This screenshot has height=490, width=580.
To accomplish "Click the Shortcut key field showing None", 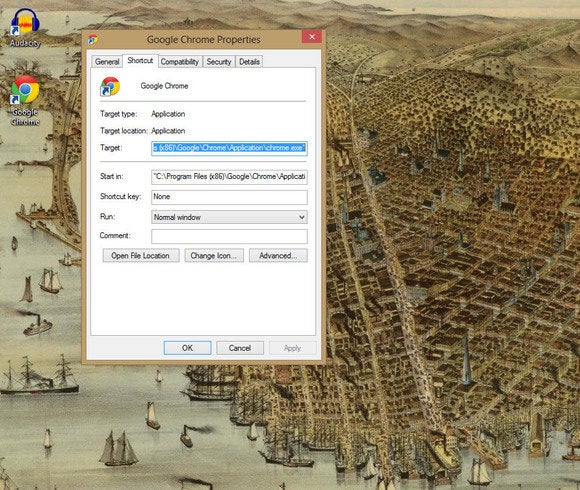I will tap(229, 197).
